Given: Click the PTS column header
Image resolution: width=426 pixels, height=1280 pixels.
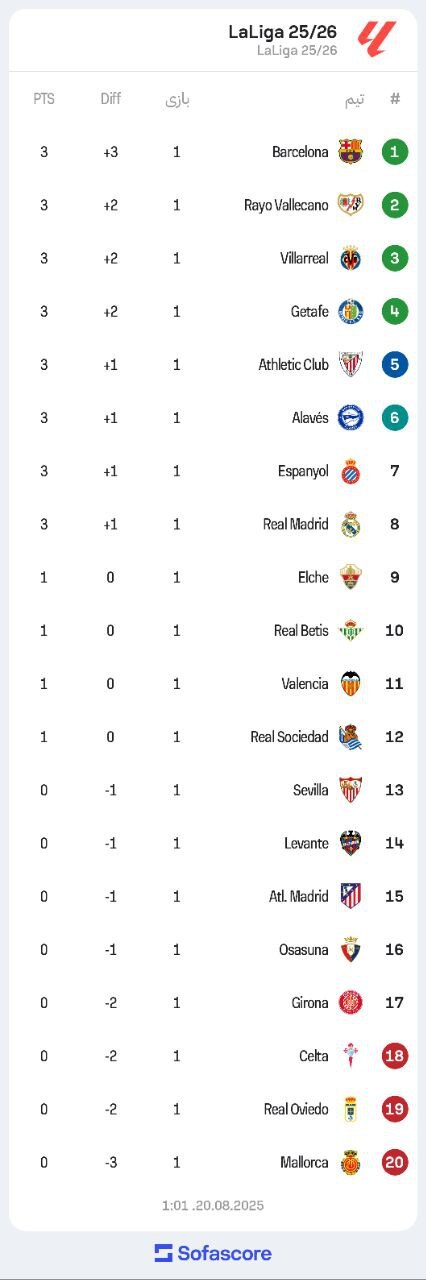Looking at the screenshot, I should coord(44,99).
